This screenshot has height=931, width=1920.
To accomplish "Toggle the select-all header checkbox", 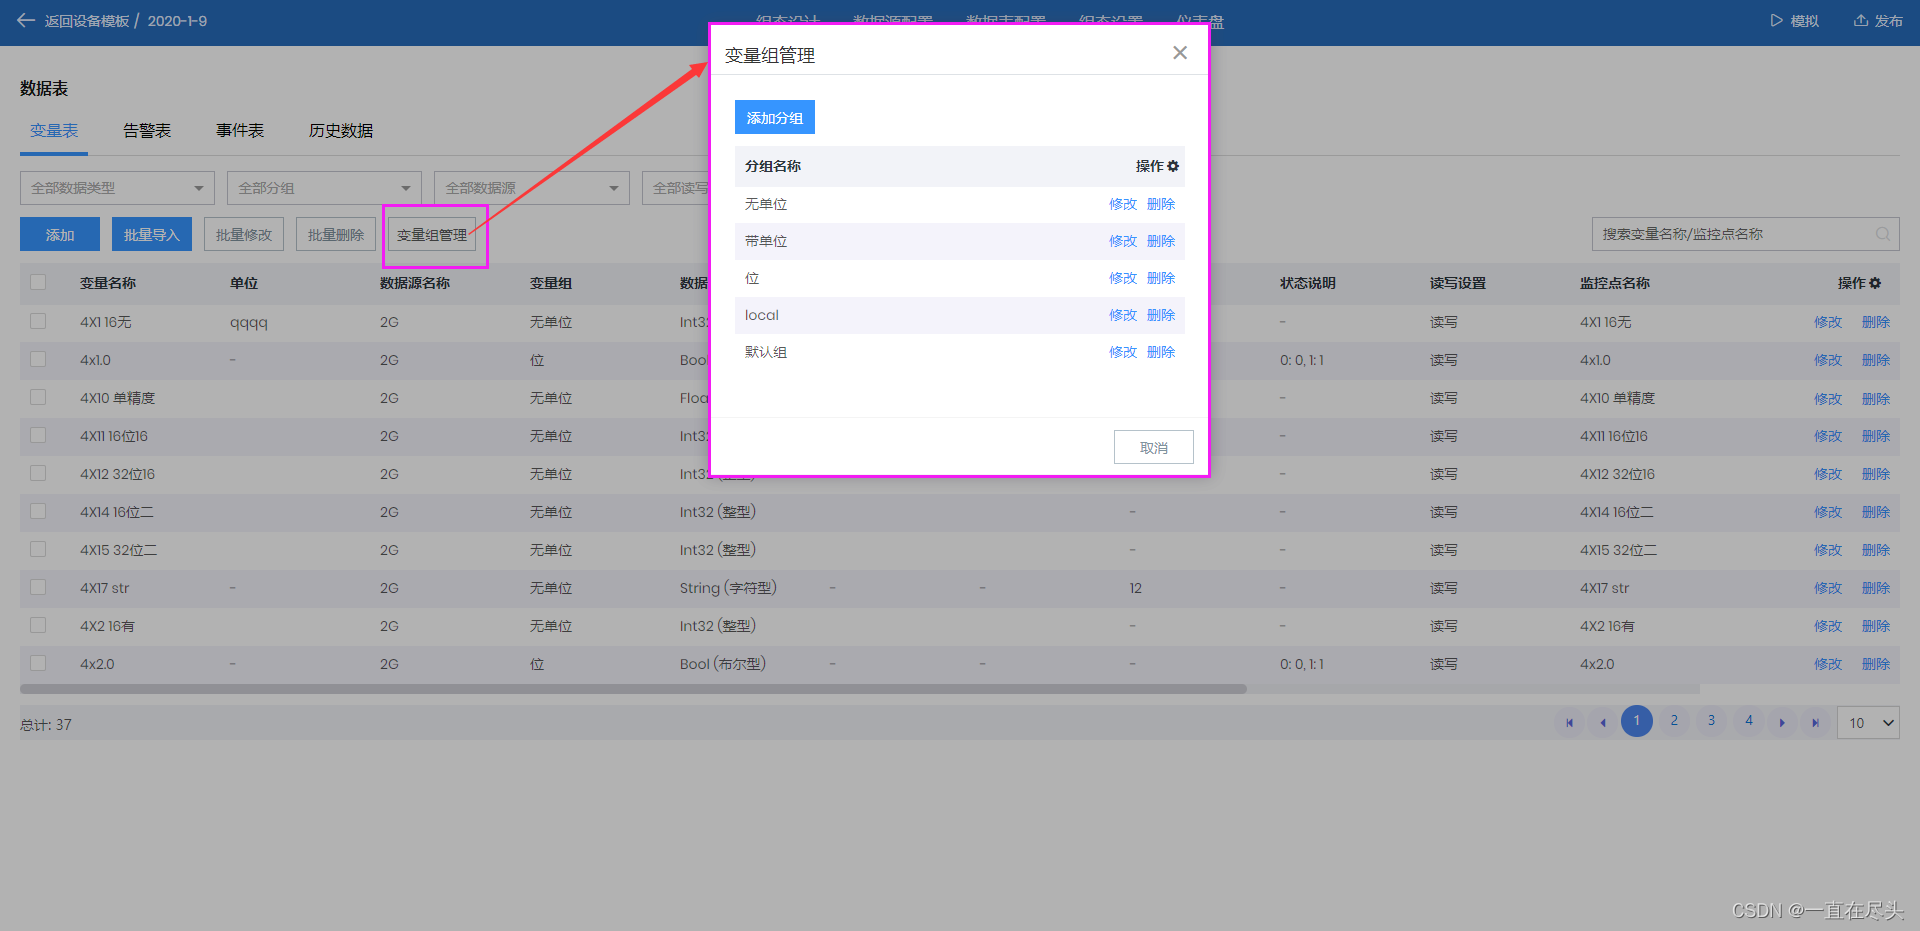I will [x=38, y=282].
